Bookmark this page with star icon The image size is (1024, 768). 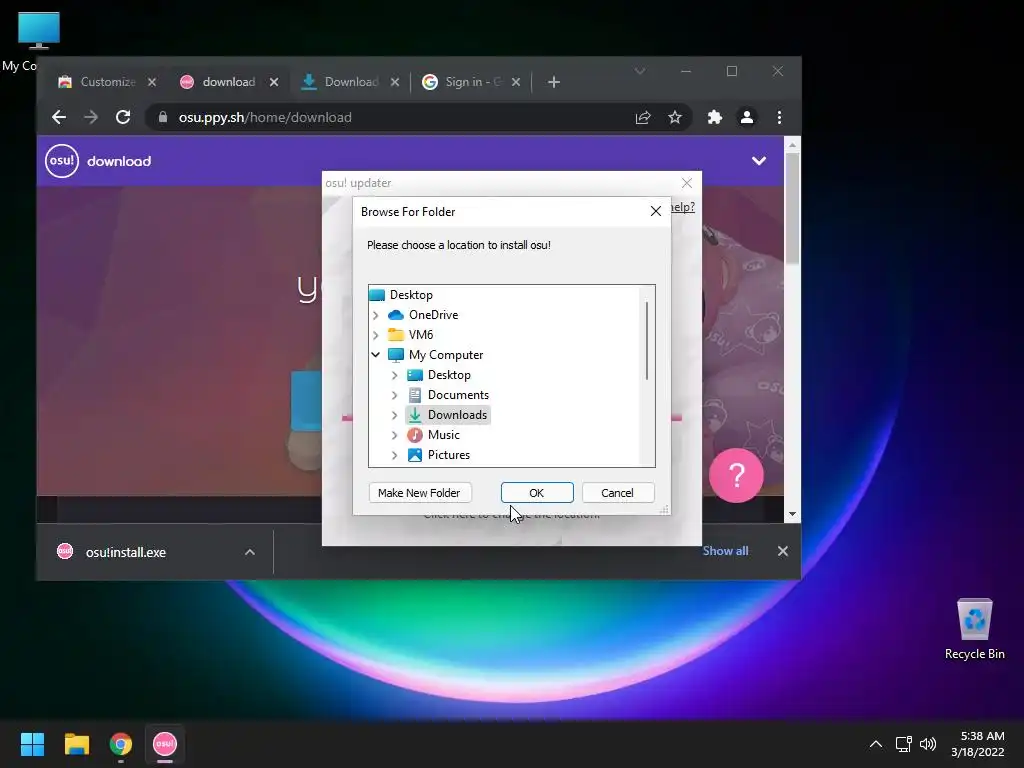click(x=675, y=117)
